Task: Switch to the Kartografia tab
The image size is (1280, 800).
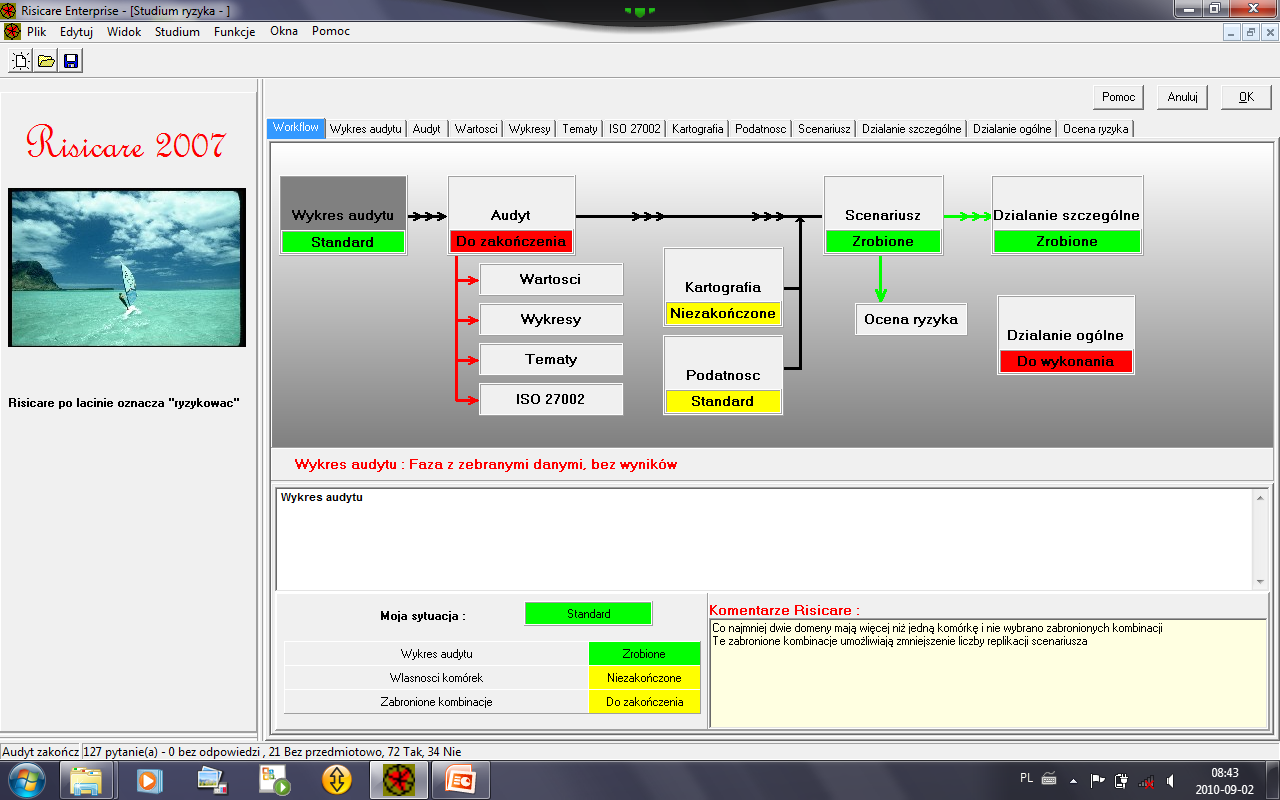Action: 698,129
